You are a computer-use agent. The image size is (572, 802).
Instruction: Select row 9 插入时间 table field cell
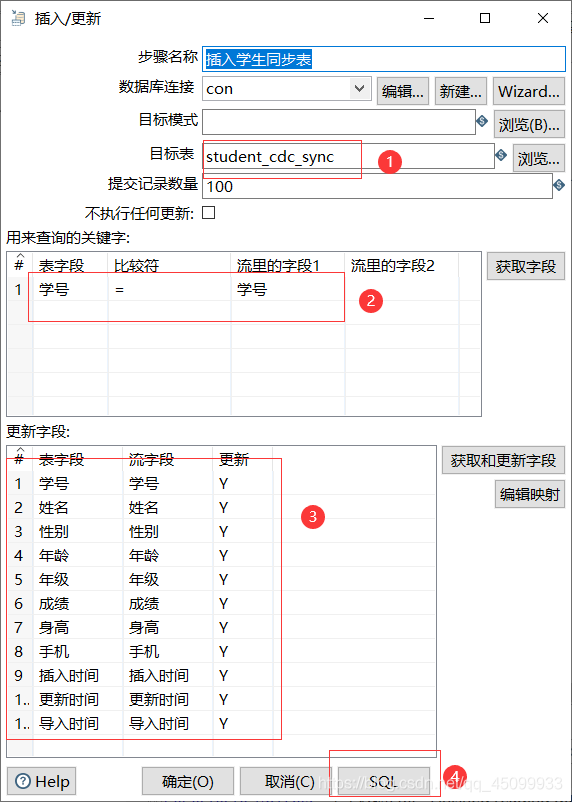point(78,676)
